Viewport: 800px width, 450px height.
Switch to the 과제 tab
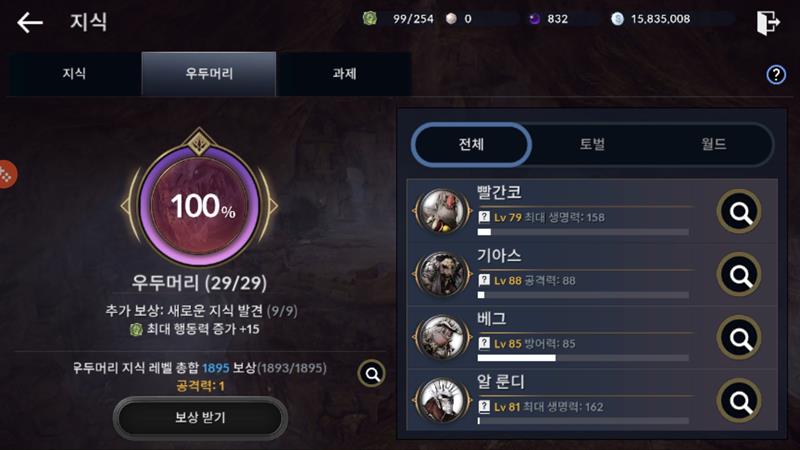(x=344, y=74)
